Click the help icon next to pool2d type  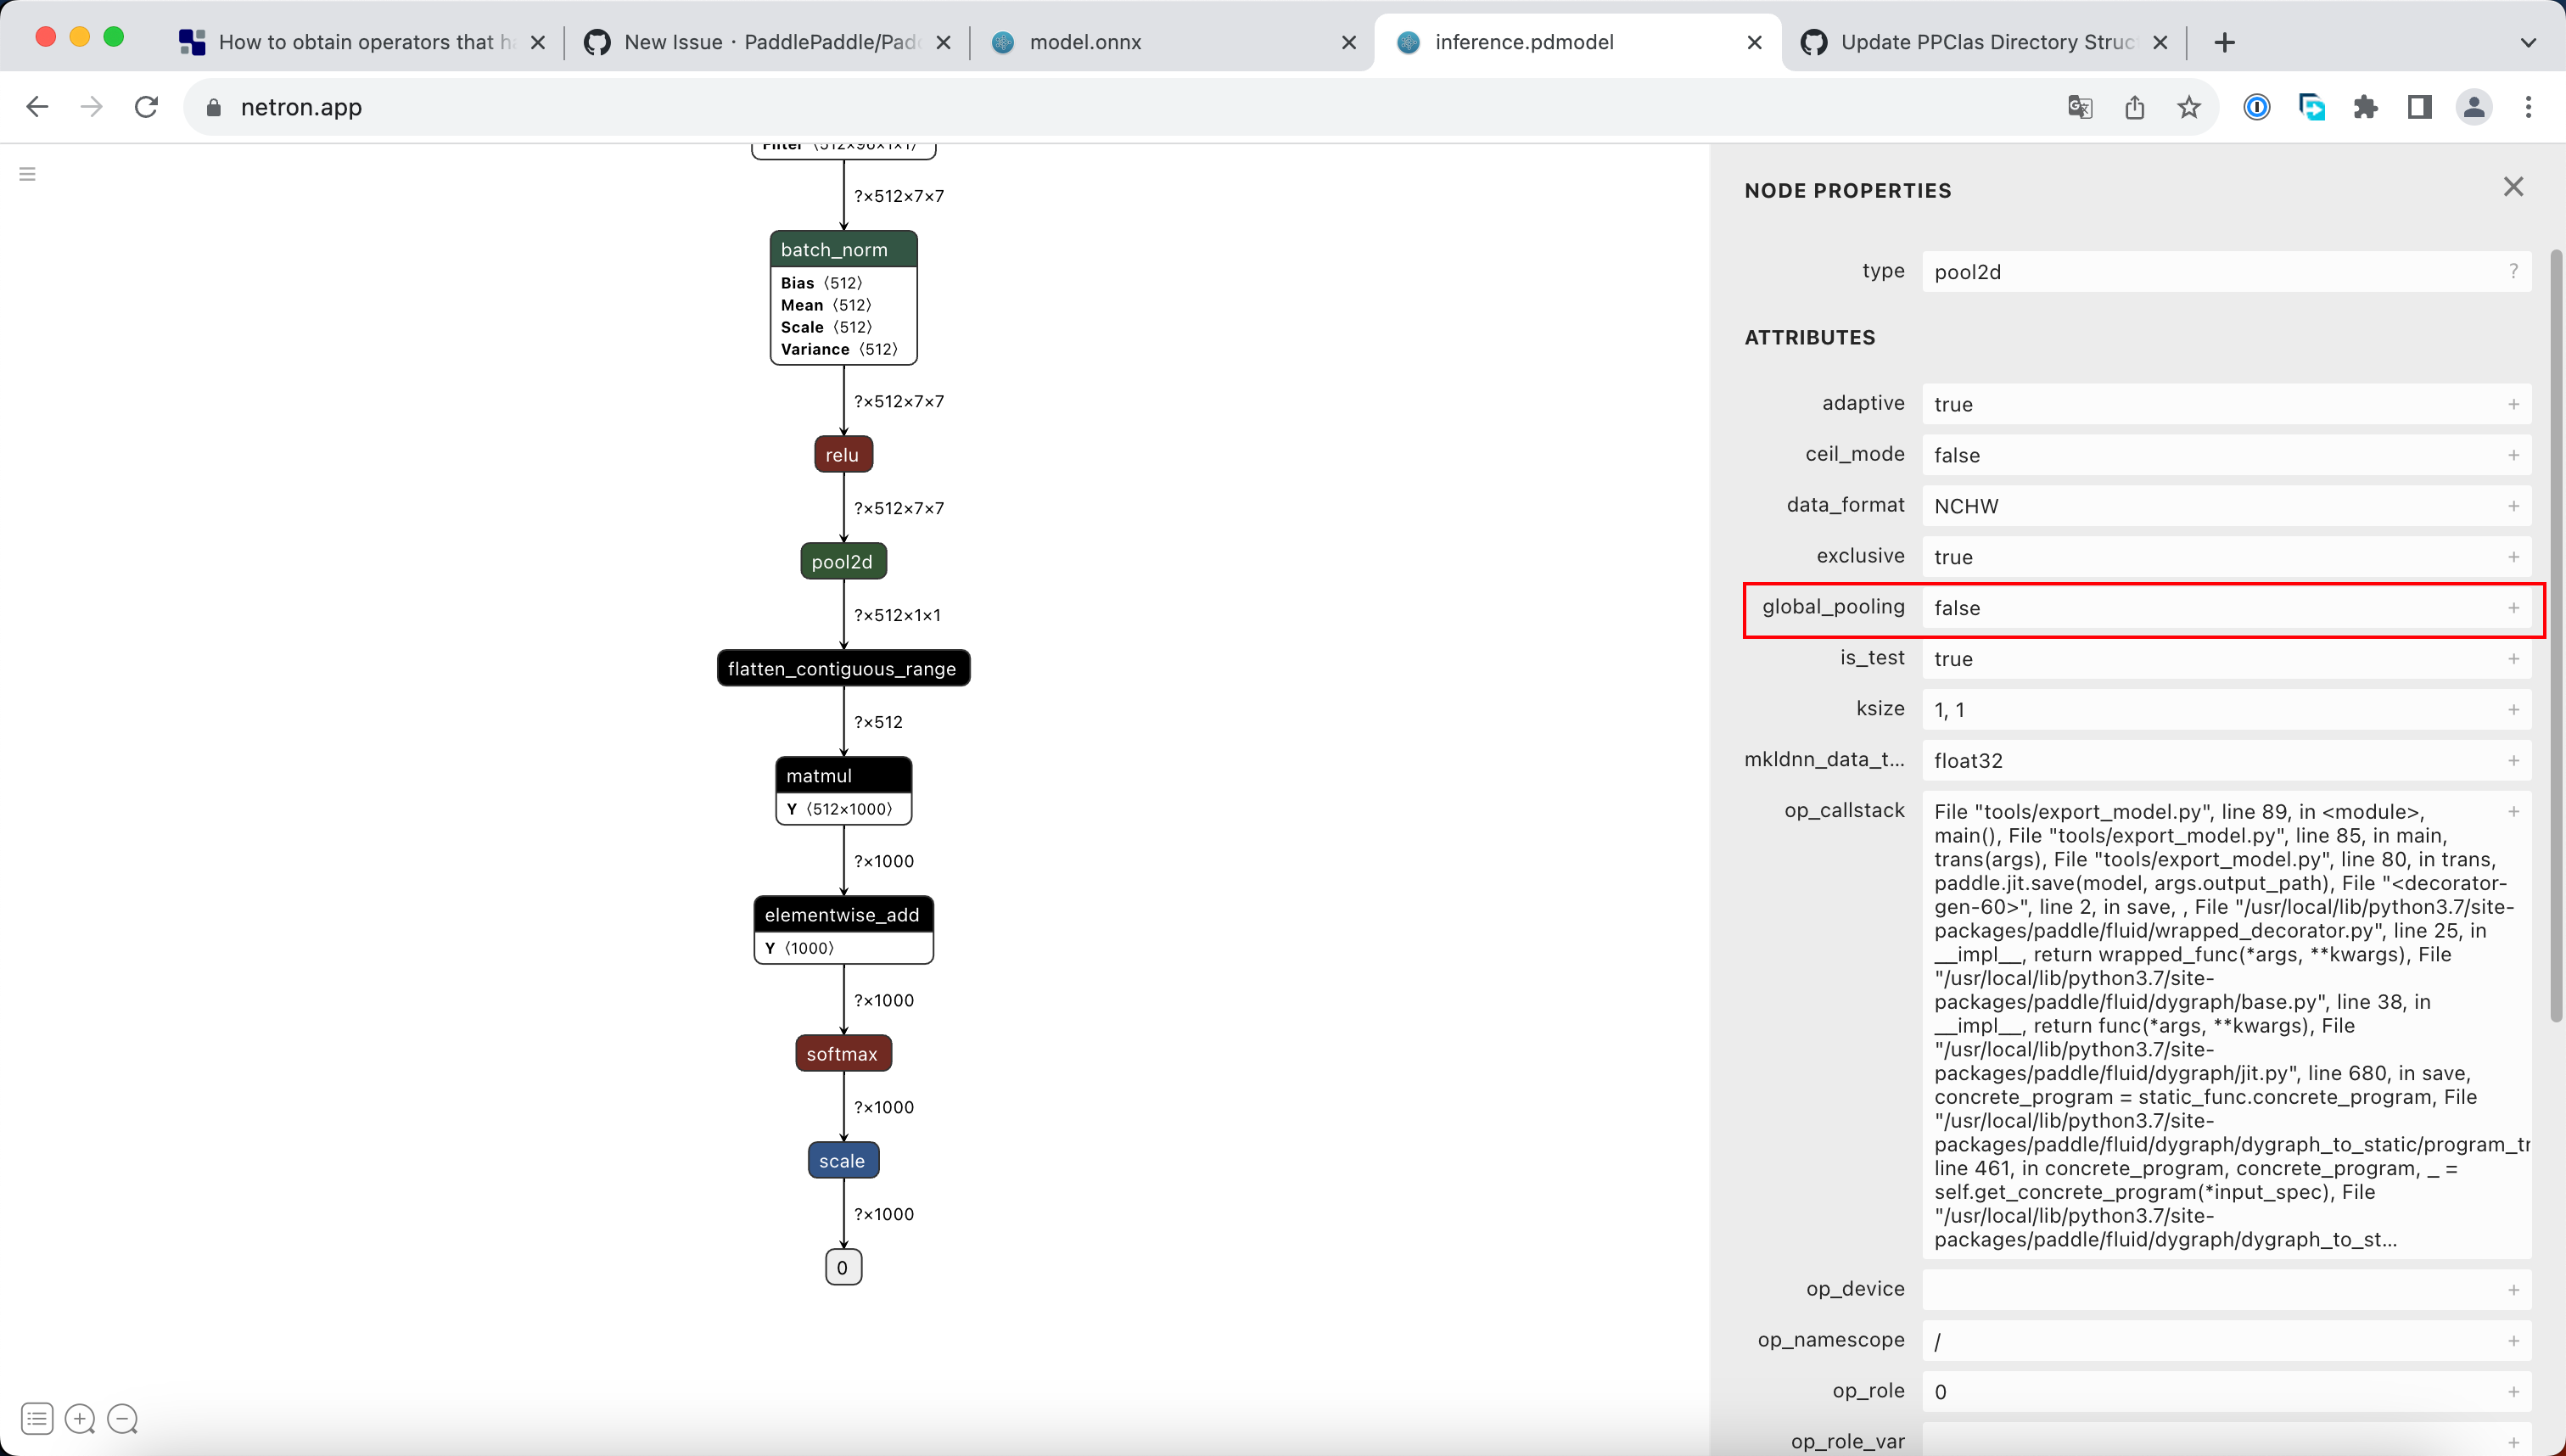(x=2514, y=270)
